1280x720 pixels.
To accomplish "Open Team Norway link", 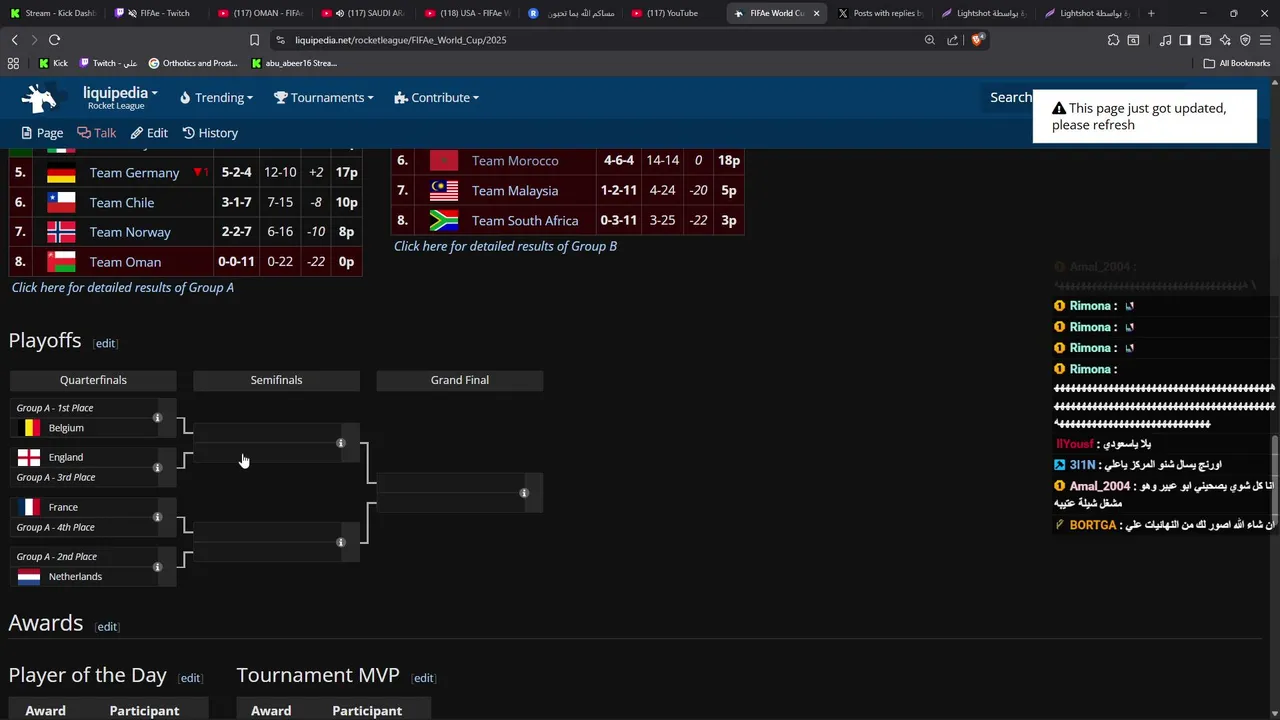I will point(130,232).
